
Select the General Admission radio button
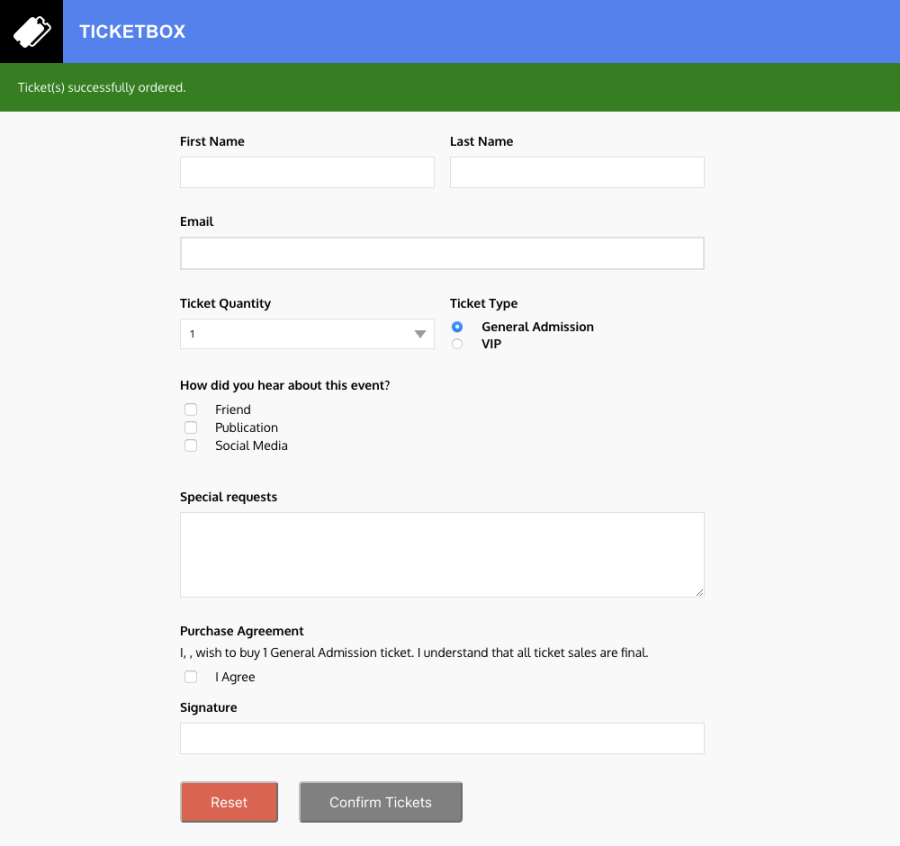[x=457, y=327]
